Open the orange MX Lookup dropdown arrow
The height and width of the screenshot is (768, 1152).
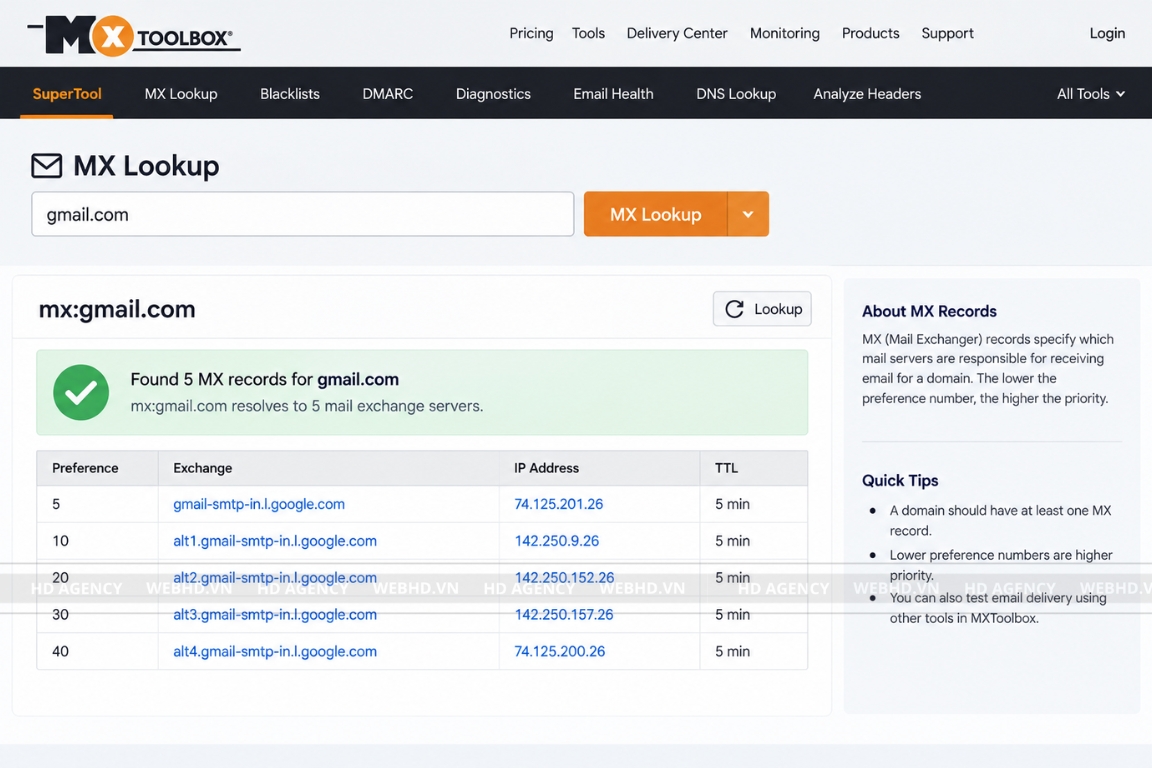[748, 214]
